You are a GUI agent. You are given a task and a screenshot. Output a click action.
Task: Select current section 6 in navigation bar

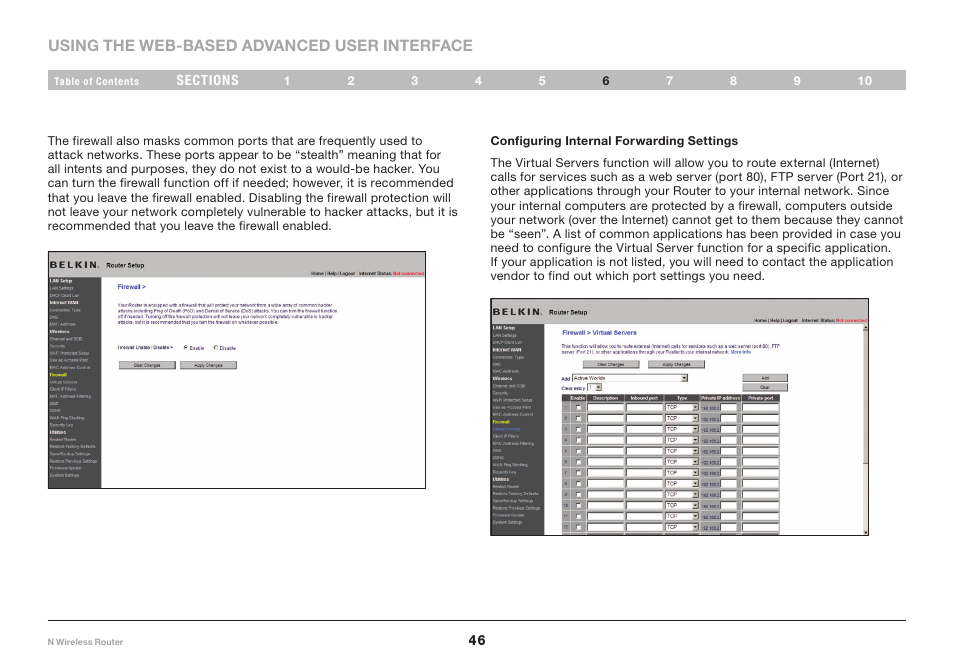pos(606,81)
